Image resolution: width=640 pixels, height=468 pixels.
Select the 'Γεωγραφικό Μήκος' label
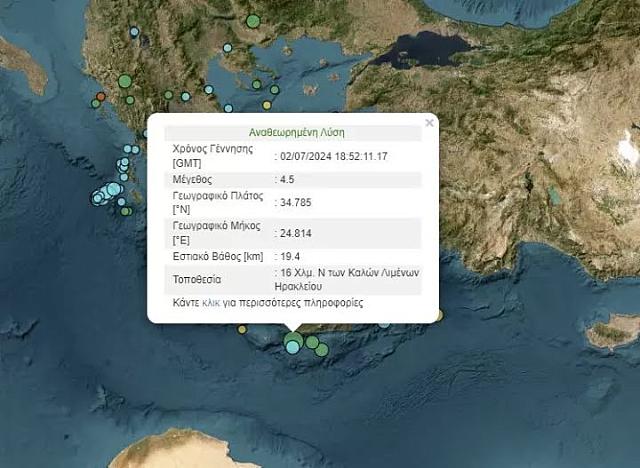click(x=216, y=226)
